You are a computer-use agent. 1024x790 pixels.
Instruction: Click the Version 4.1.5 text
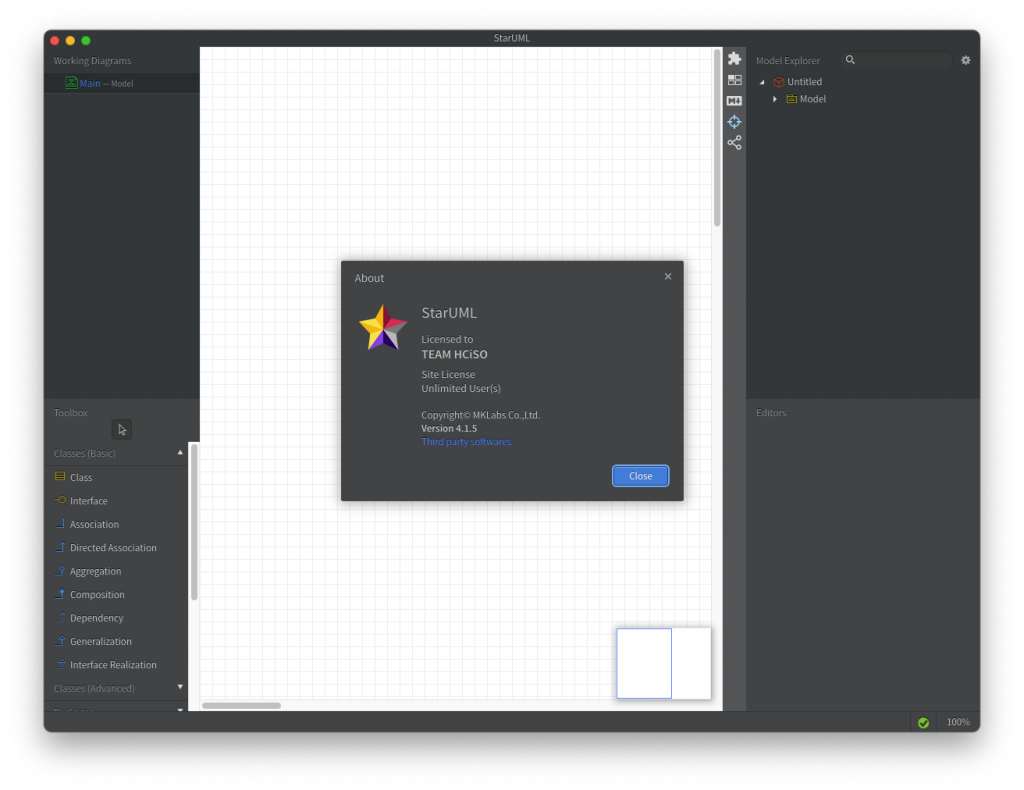[449, 428]
